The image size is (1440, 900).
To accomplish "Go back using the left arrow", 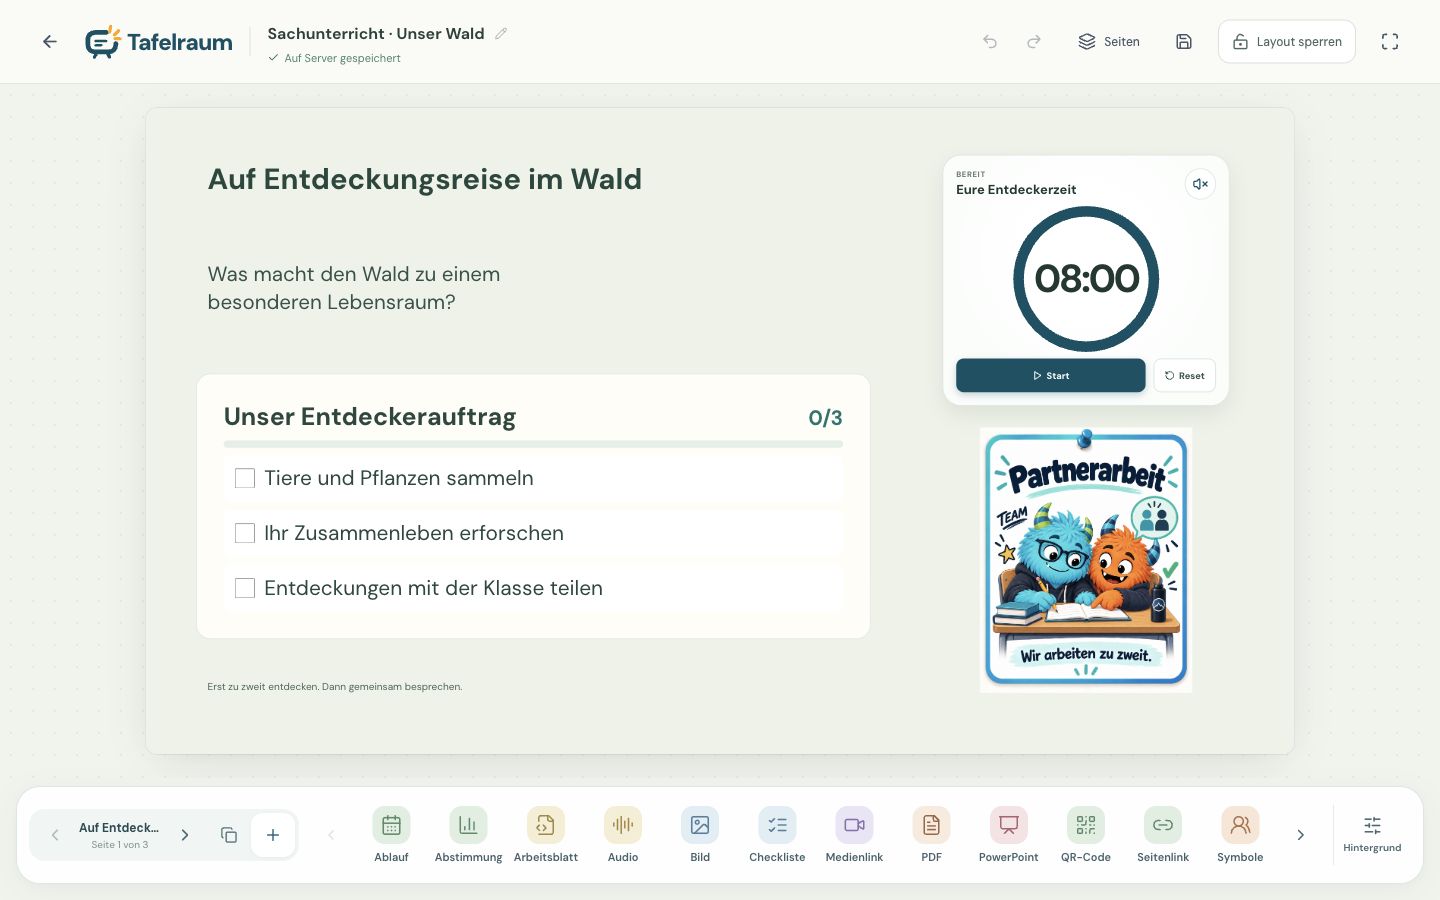I will tap(50, 42).
